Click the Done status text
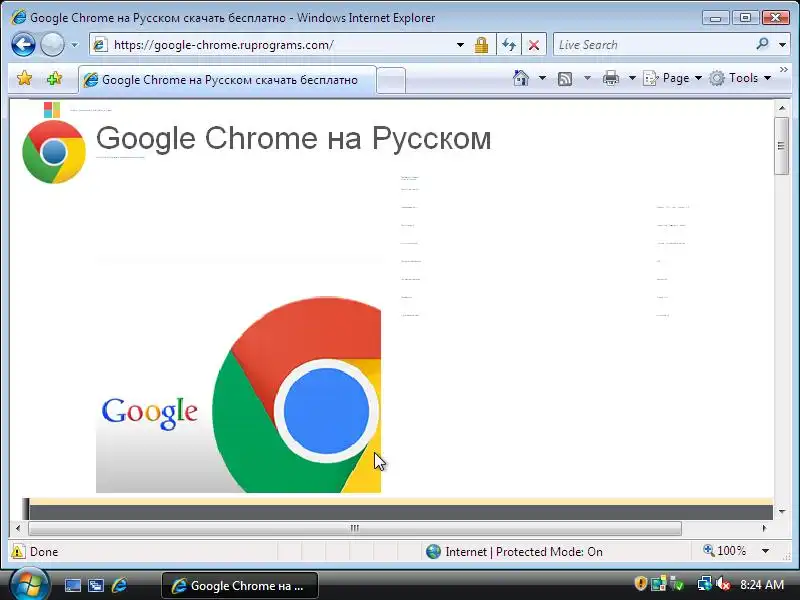 [x=44, y=552]
